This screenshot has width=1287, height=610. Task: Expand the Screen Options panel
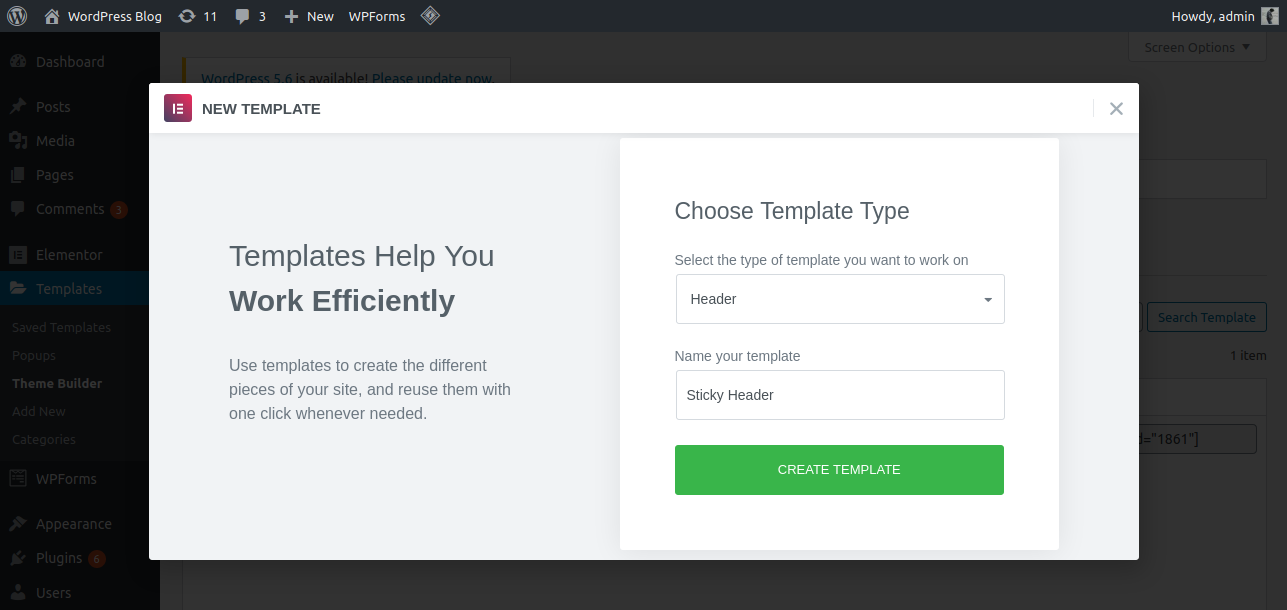1196,47
